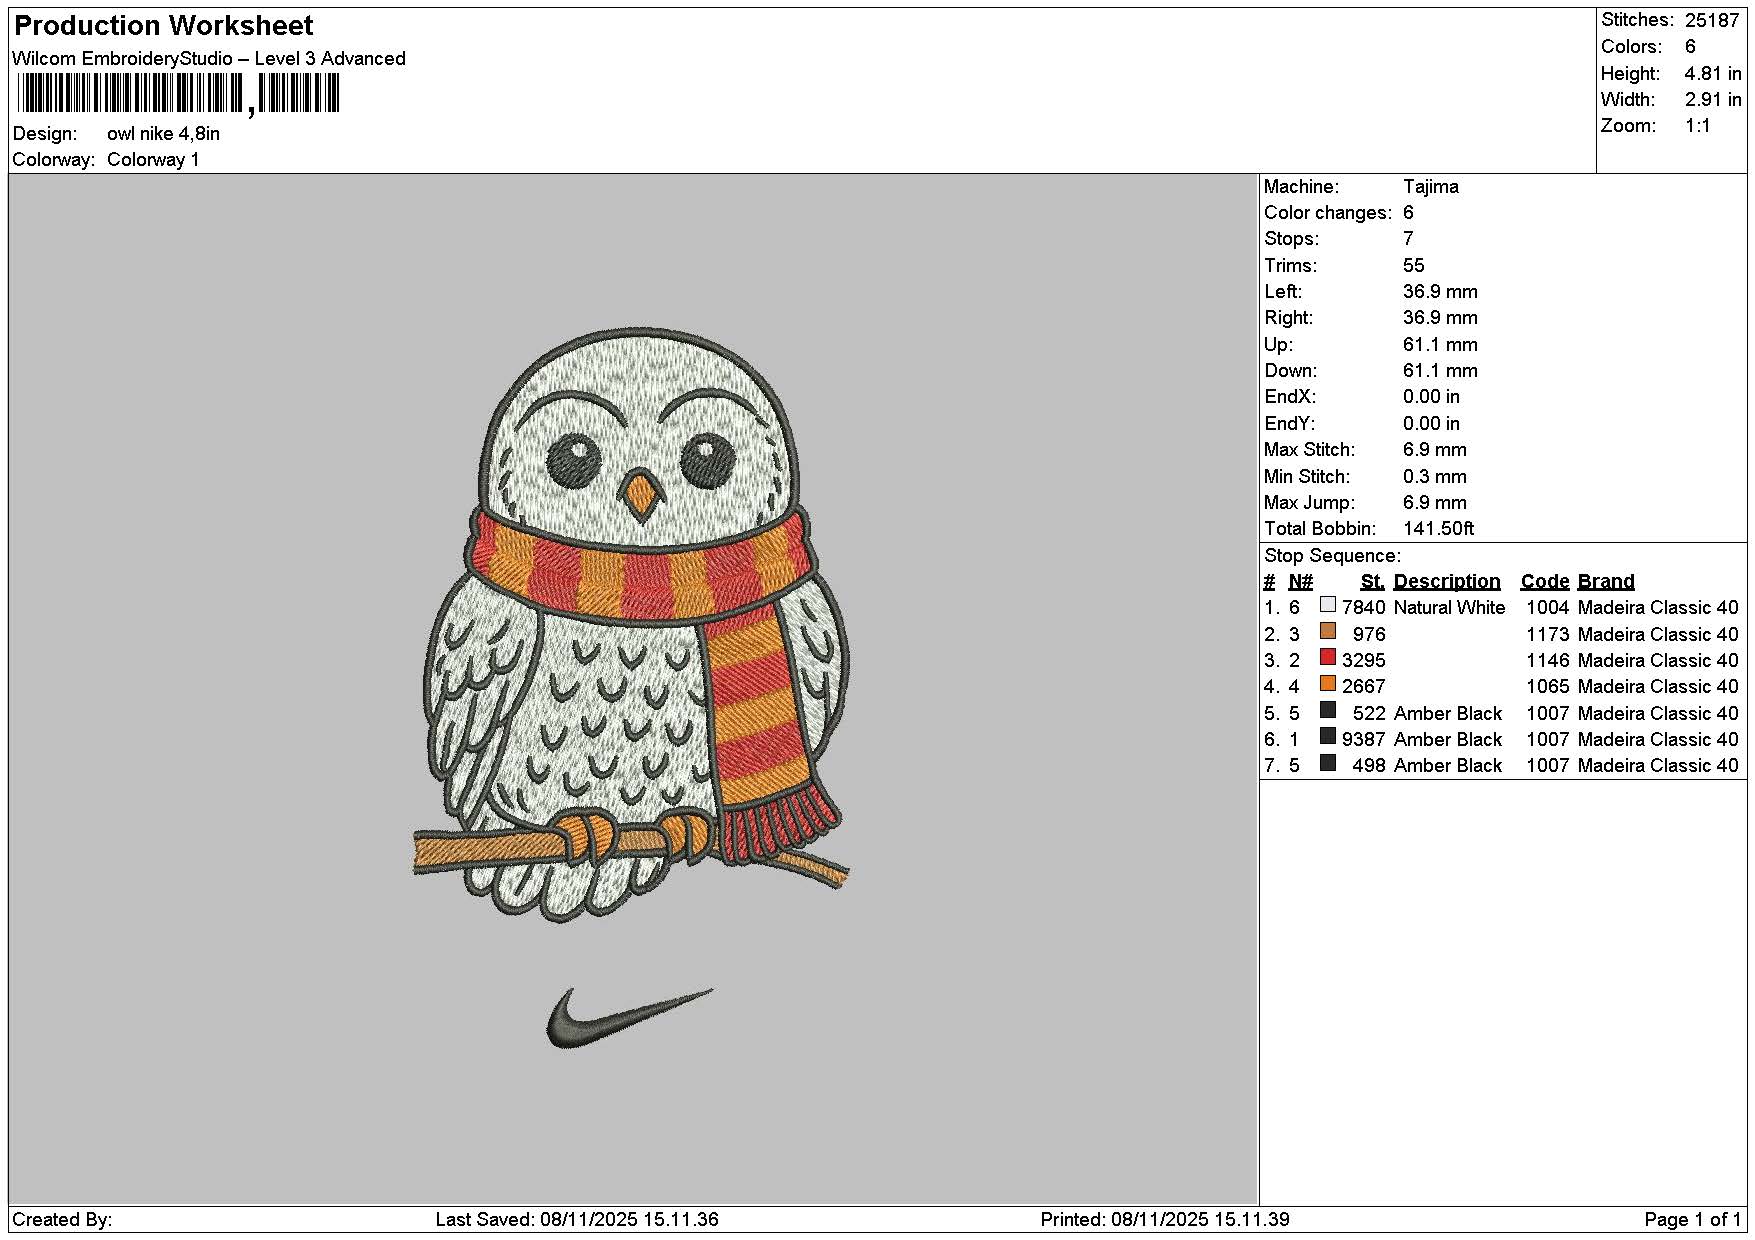
Task: Click the Stitches count "25187"
Action: point(1712,20)
